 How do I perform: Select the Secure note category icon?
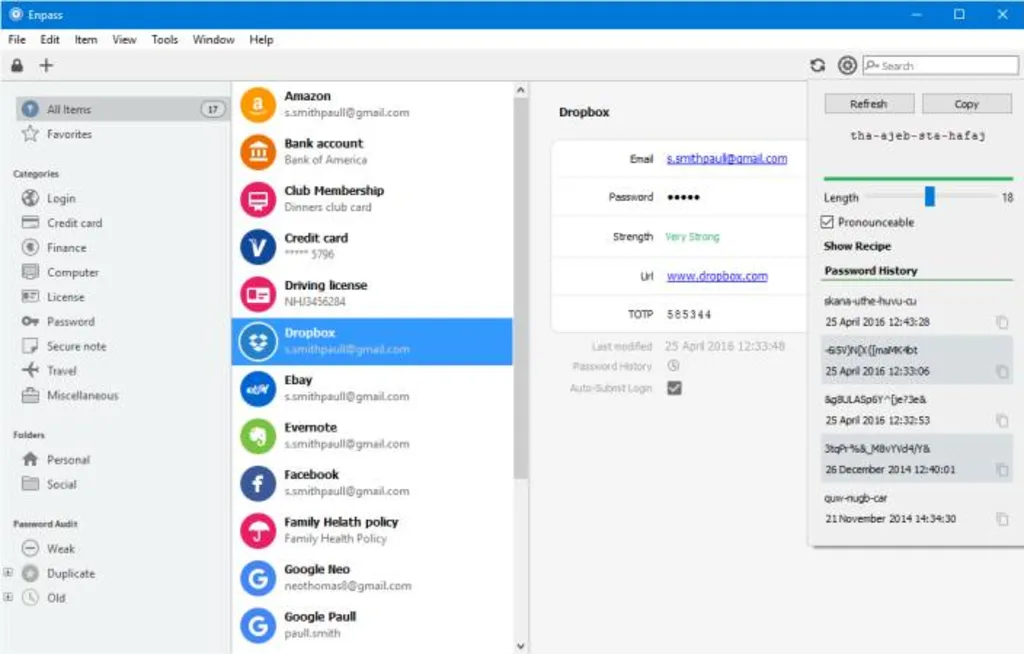coord(32,346)
